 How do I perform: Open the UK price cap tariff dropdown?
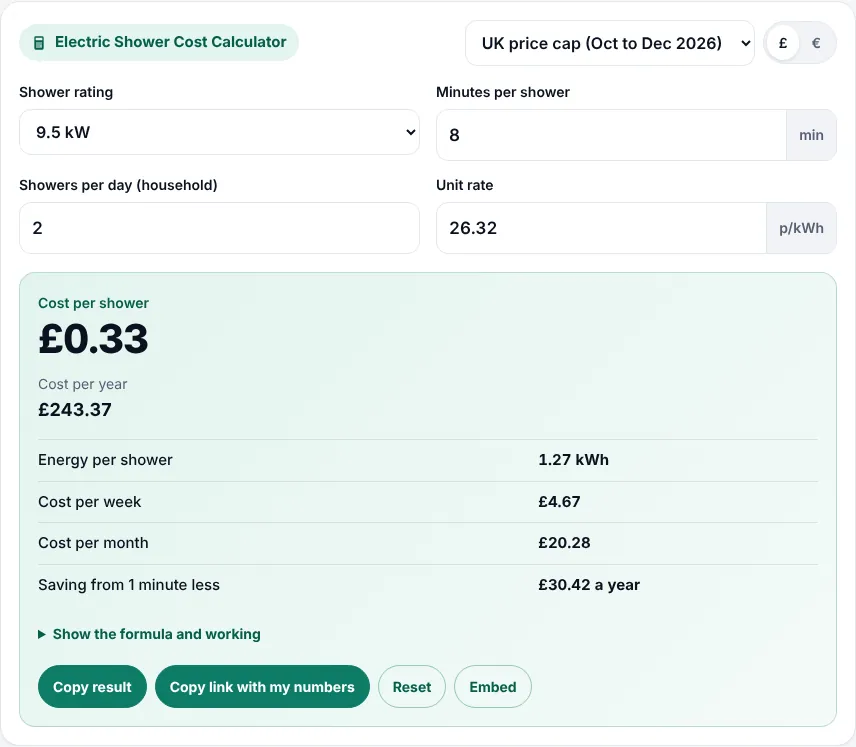point(610,43)
